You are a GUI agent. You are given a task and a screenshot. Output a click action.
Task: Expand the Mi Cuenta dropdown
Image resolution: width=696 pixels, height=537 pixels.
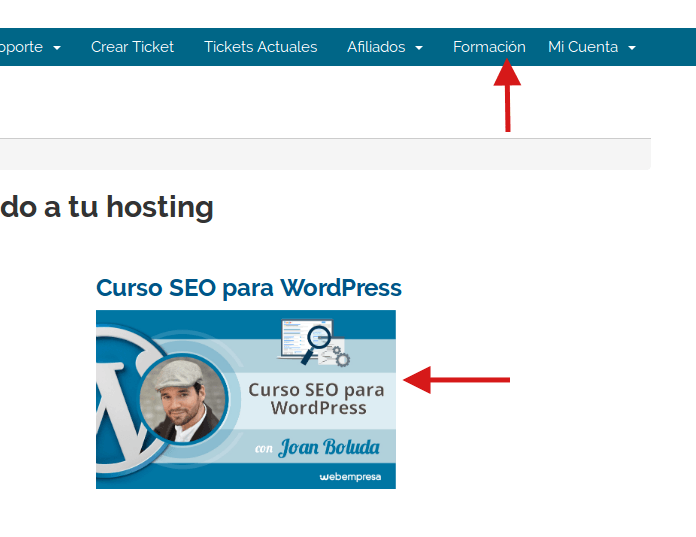592,47
